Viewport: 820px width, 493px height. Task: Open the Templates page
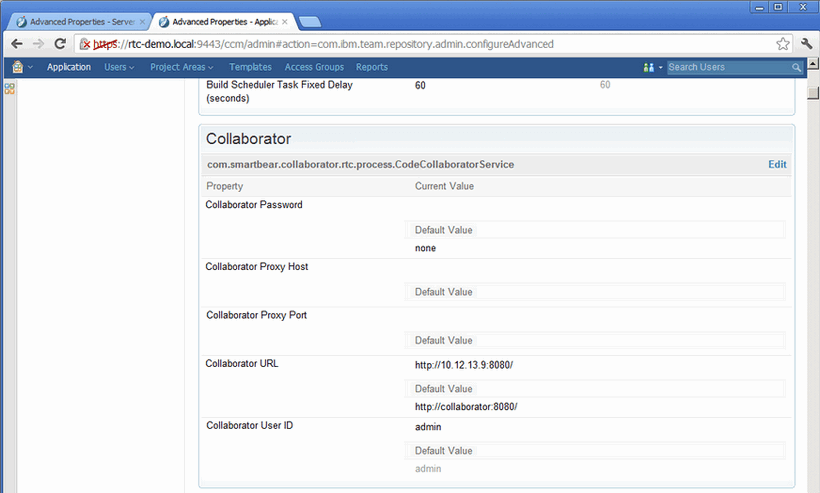(250, 67)
